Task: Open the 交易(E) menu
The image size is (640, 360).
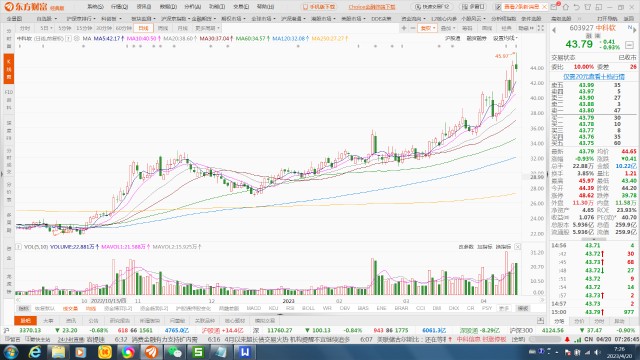Action: pos(241,7)
